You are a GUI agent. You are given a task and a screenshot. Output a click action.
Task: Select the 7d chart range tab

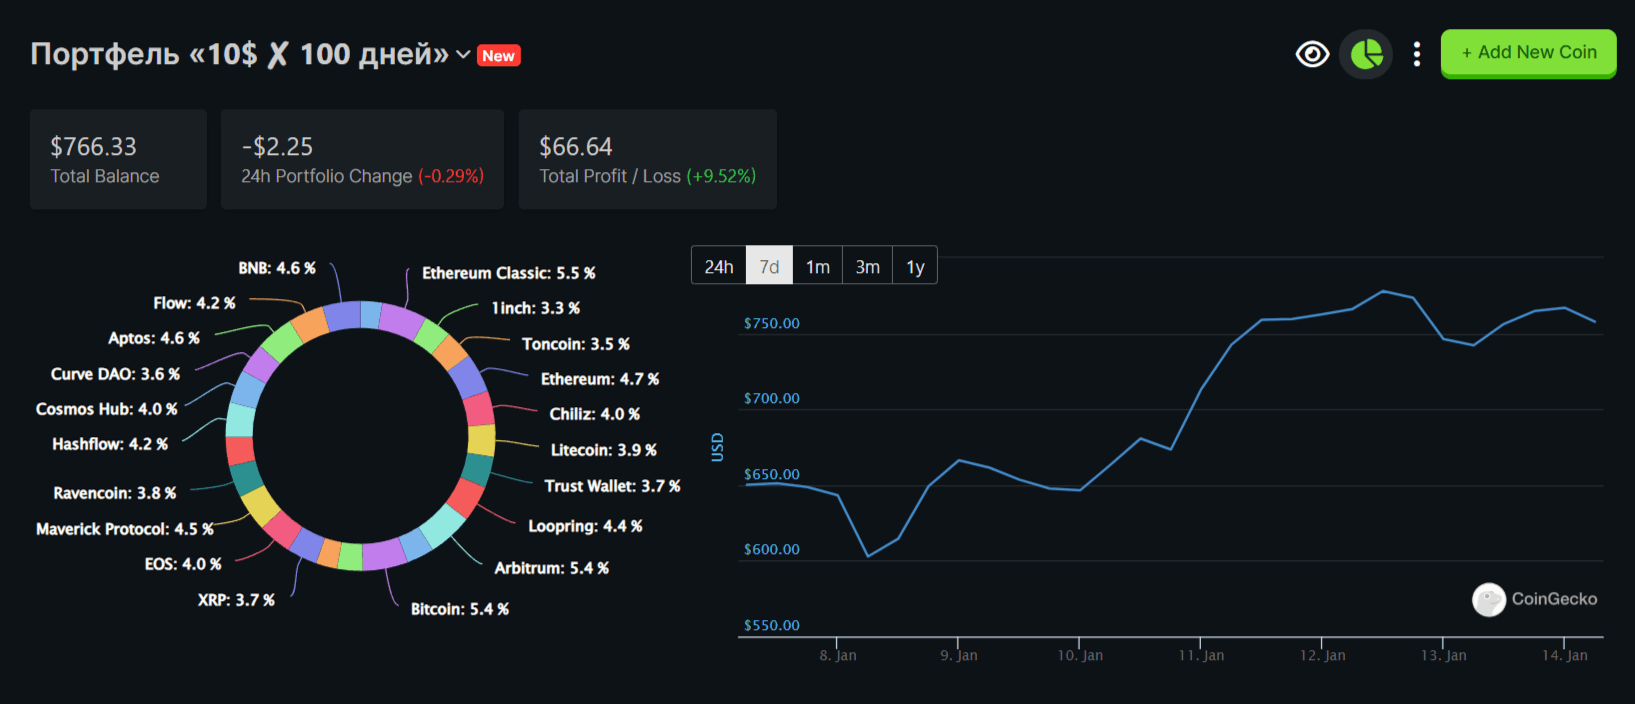click(x=769, y=266)
